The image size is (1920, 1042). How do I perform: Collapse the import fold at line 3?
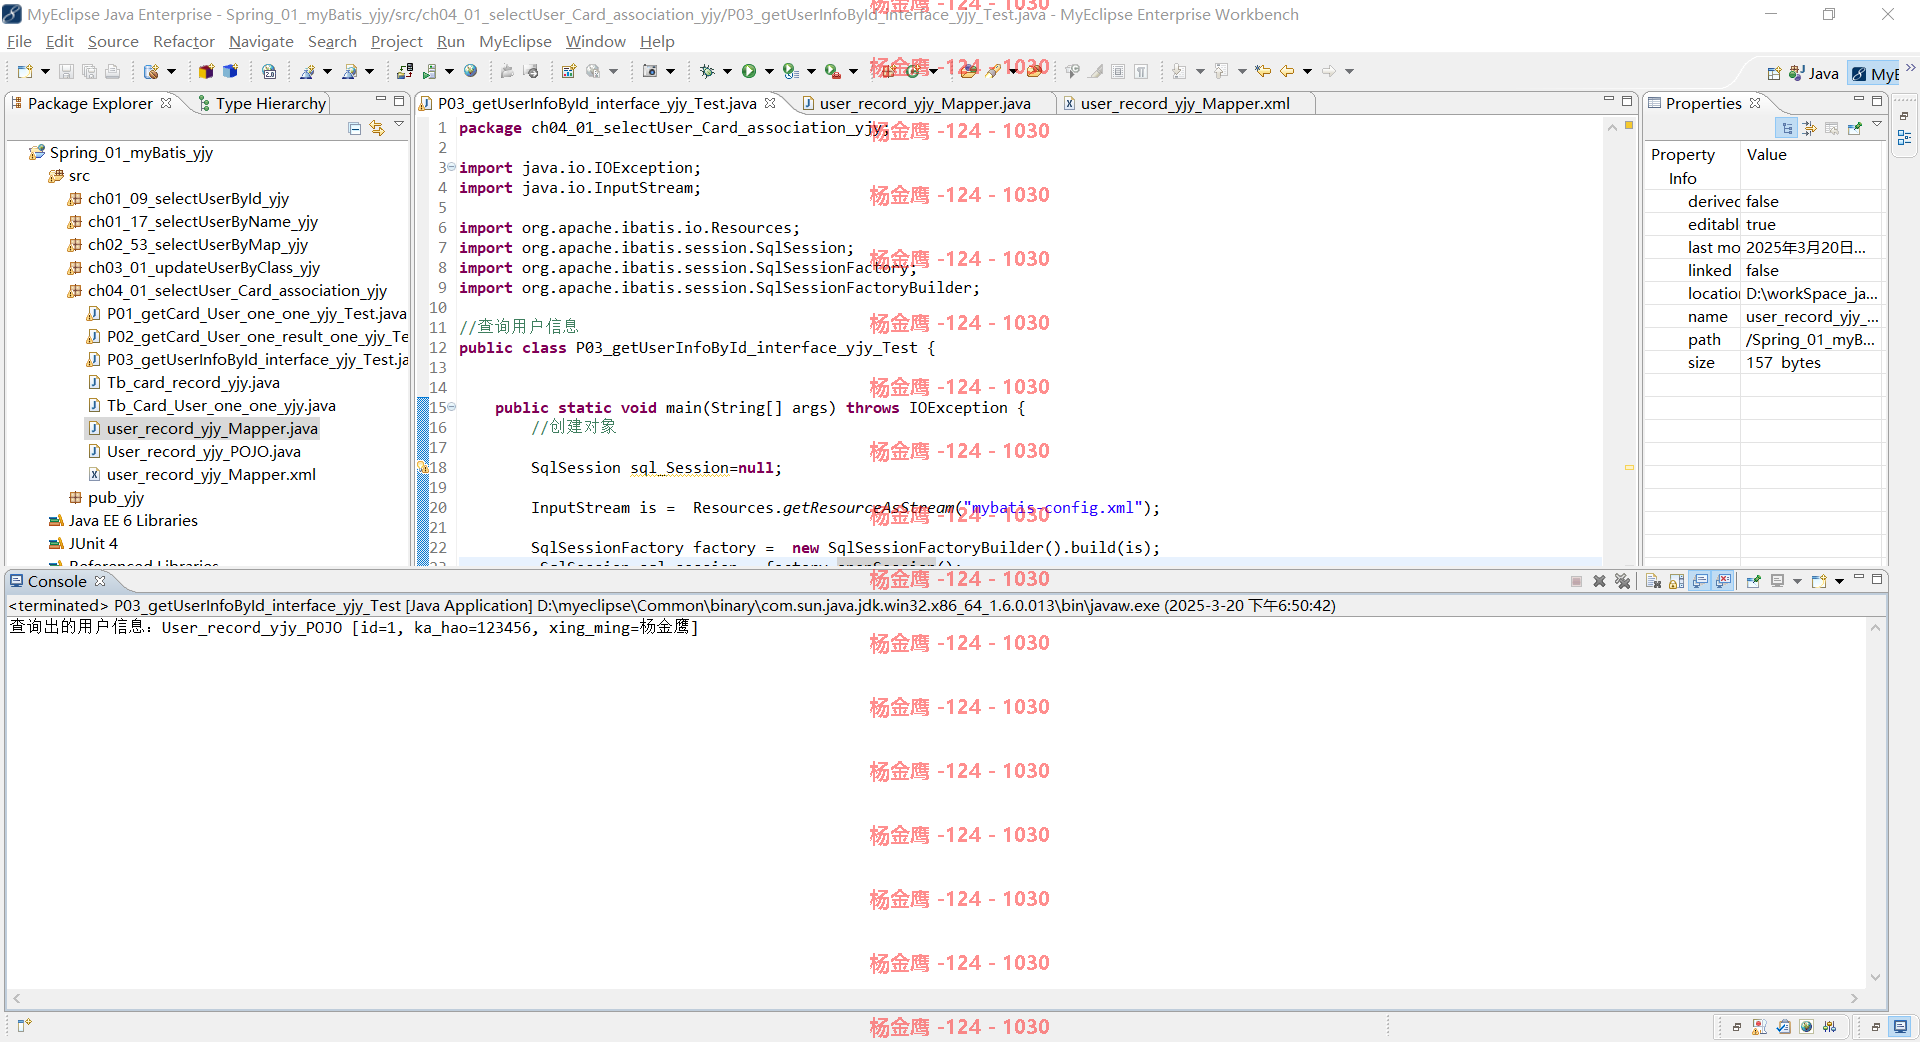pos(451,167)
